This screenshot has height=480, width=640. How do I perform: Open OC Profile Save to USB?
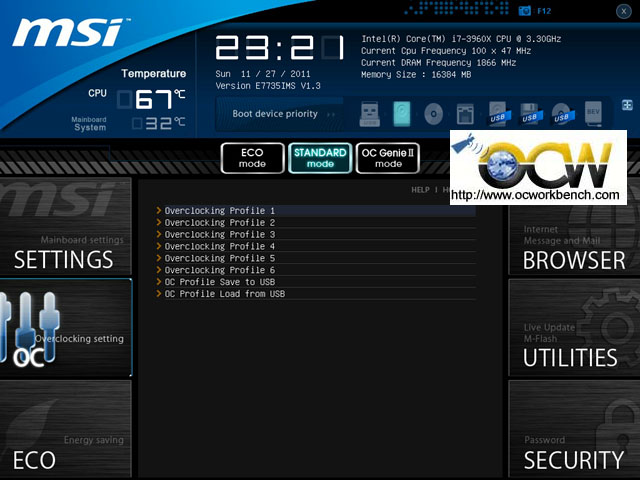(x=315, y=282)
